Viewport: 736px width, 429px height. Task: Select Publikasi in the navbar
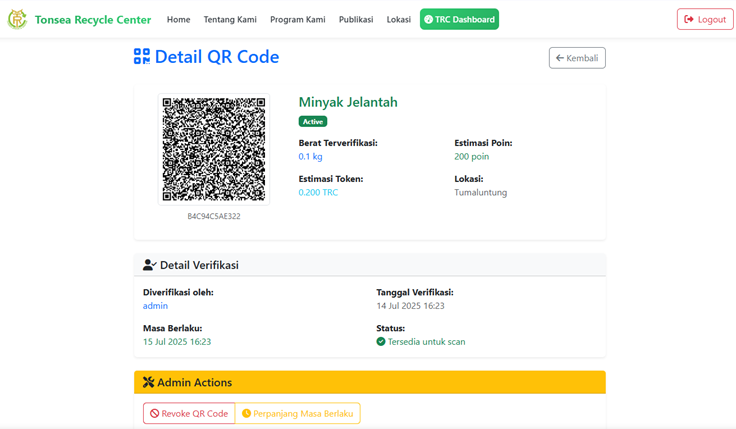coord(356,19)
